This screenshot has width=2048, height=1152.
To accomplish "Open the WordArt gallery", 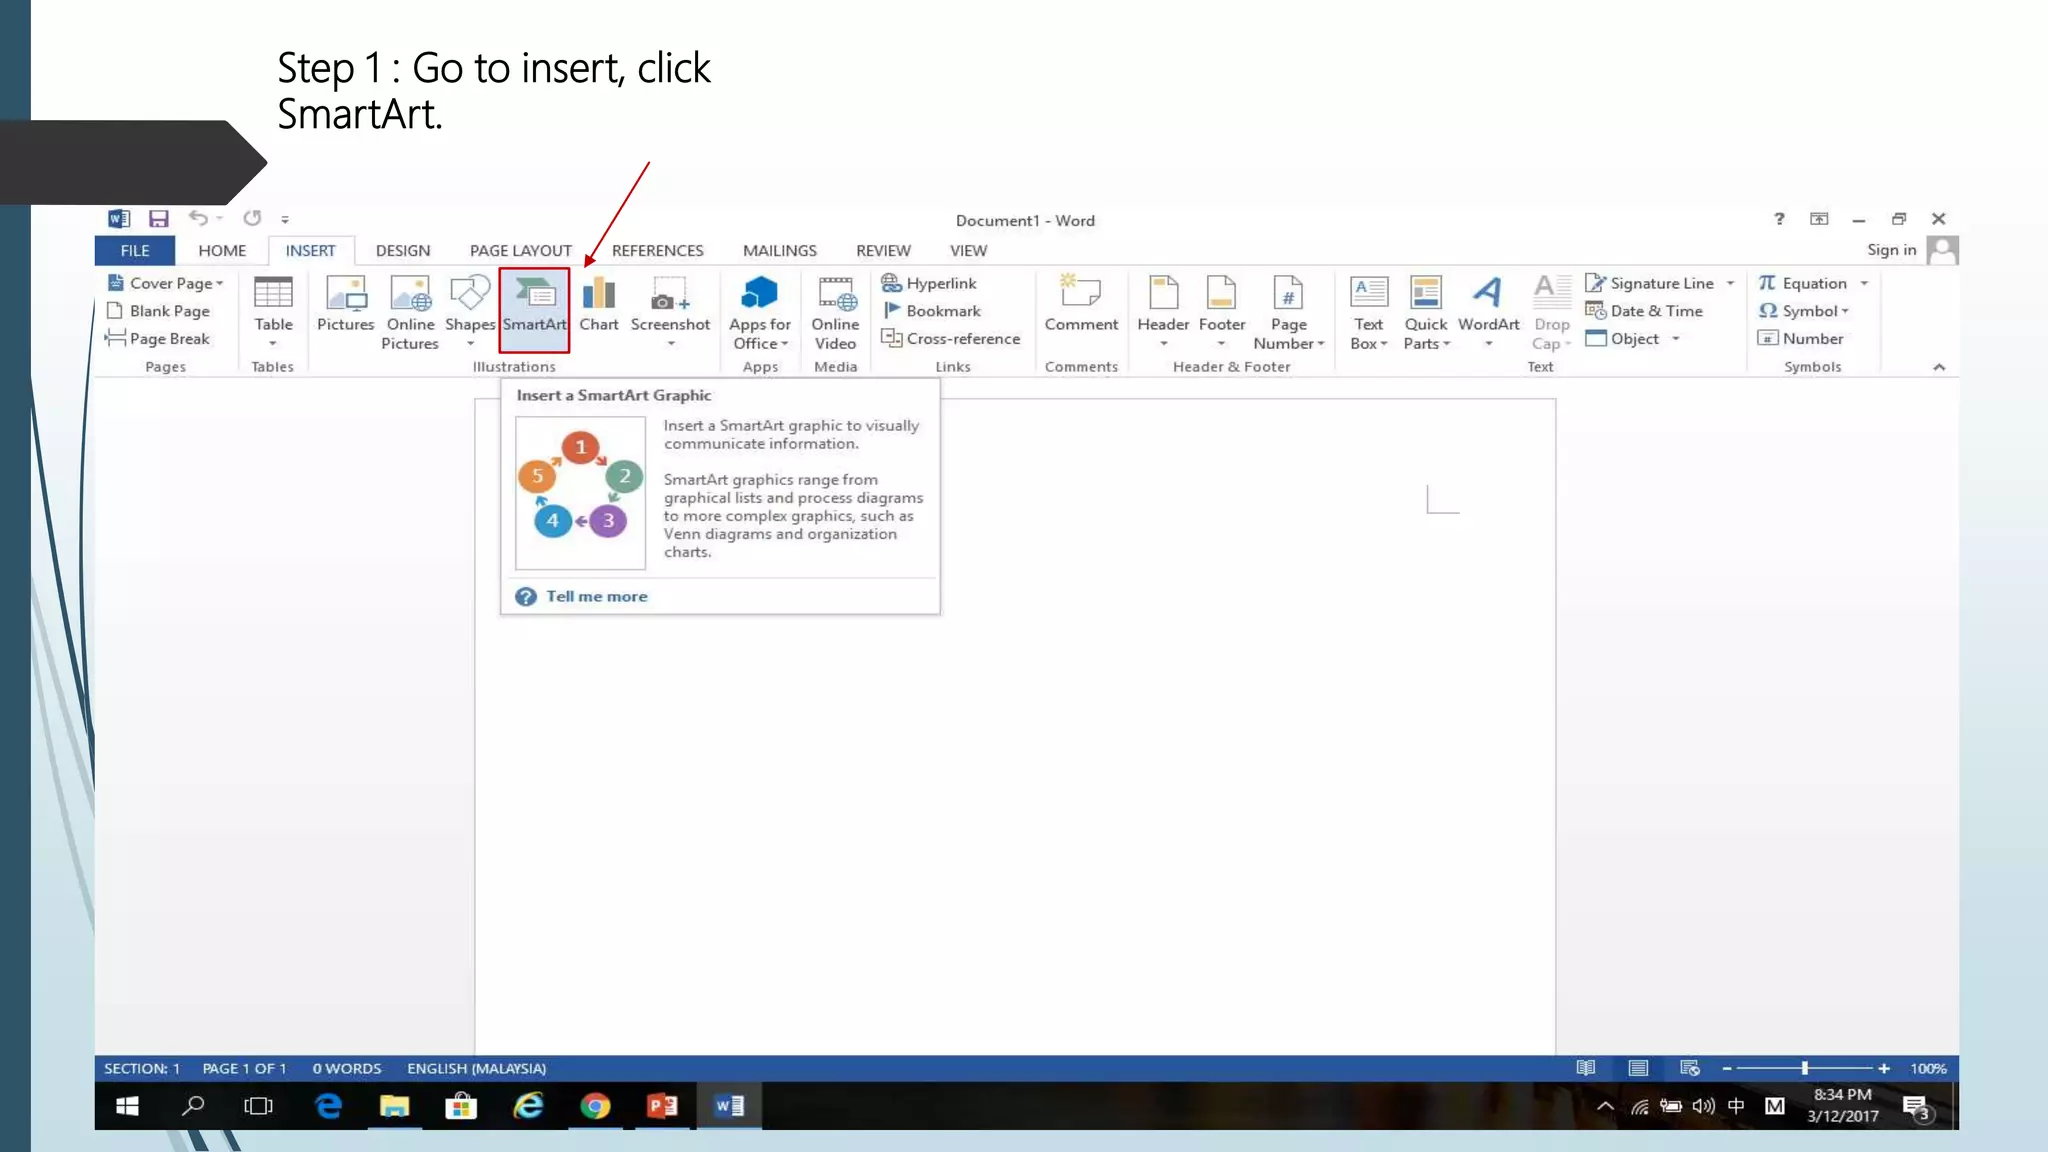I will coord(1488,312).
